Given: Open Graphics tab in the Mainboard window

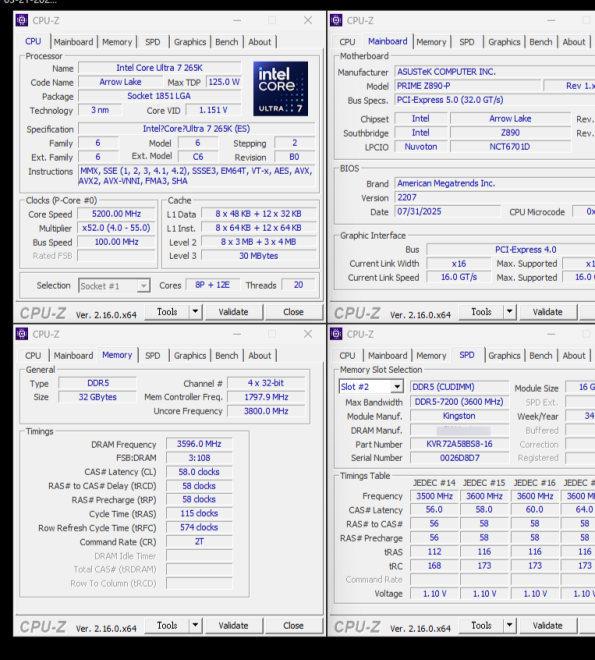Looking at the screenshot, I should tap(504, 42).
